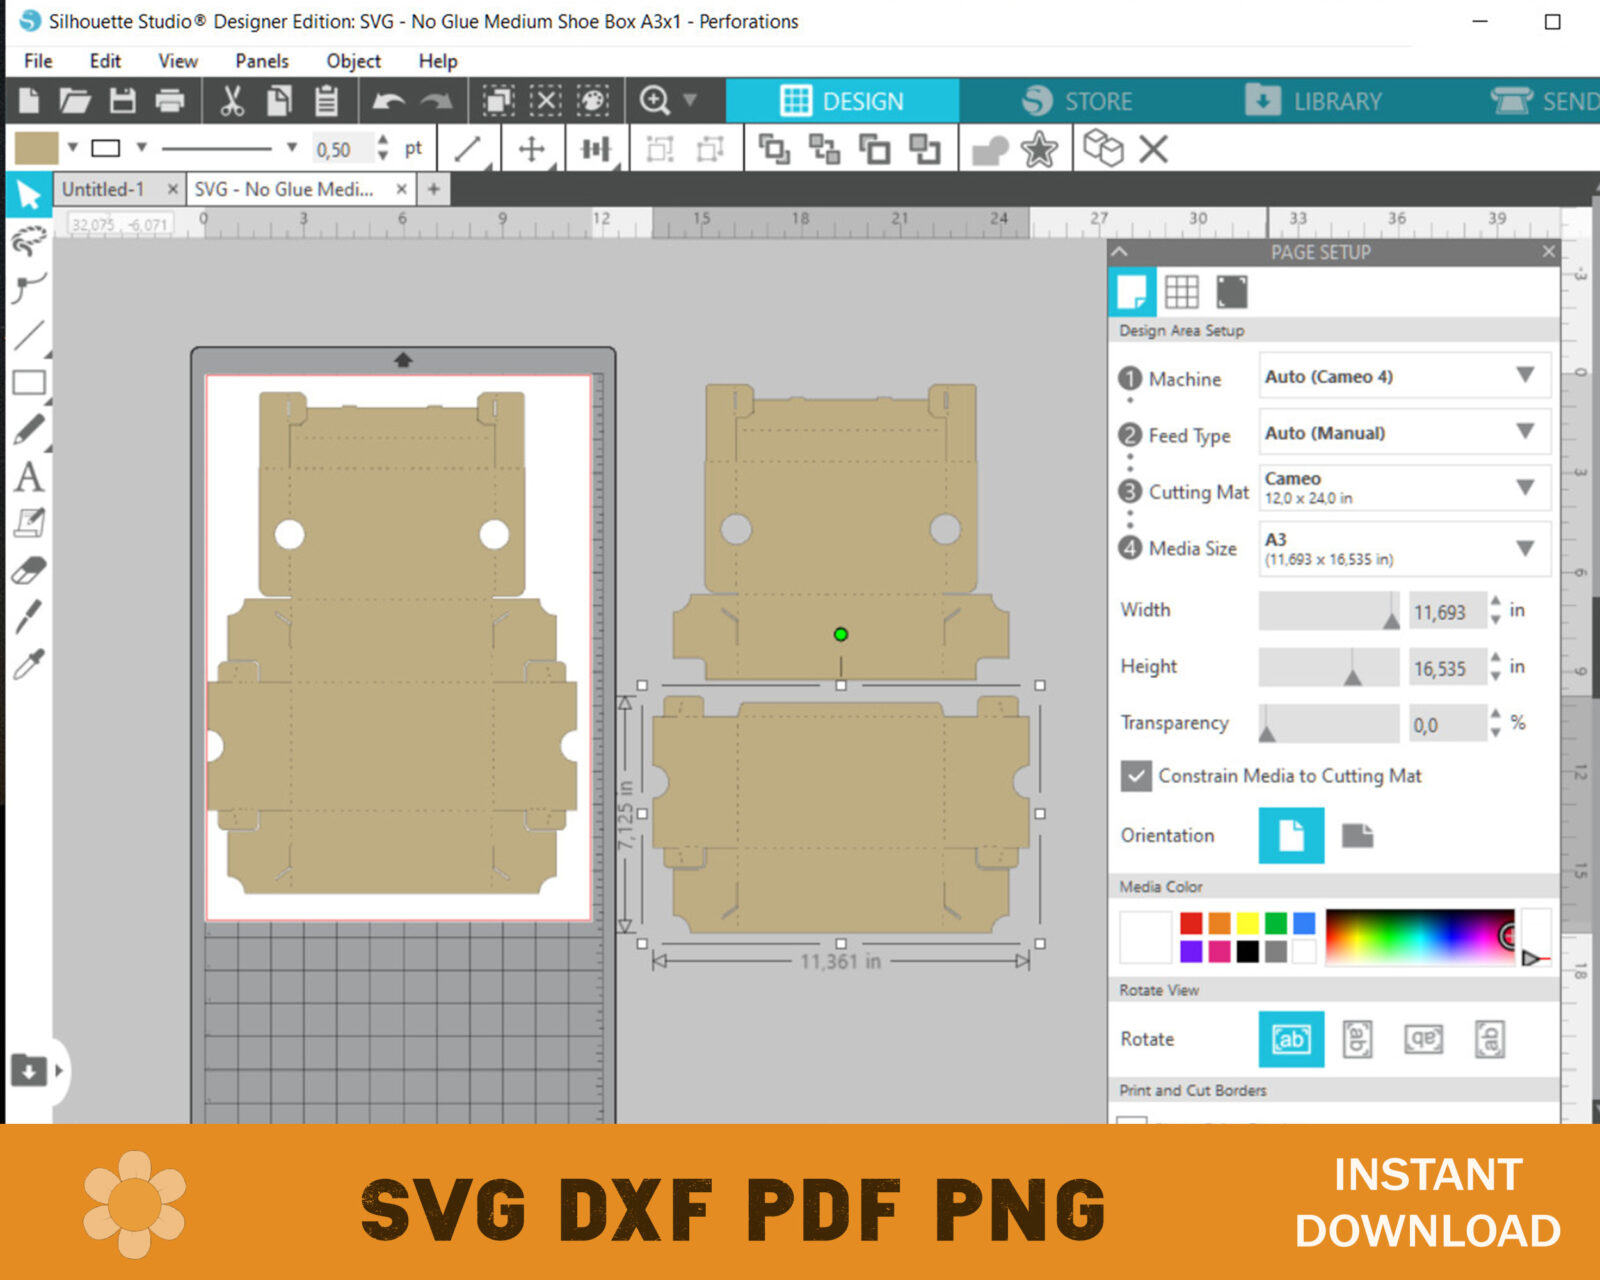Open the Media Size A3 dropdown
The height and width of the screenshot is (1280, 1600).
pyautogui.click(x=1405, y=548)
